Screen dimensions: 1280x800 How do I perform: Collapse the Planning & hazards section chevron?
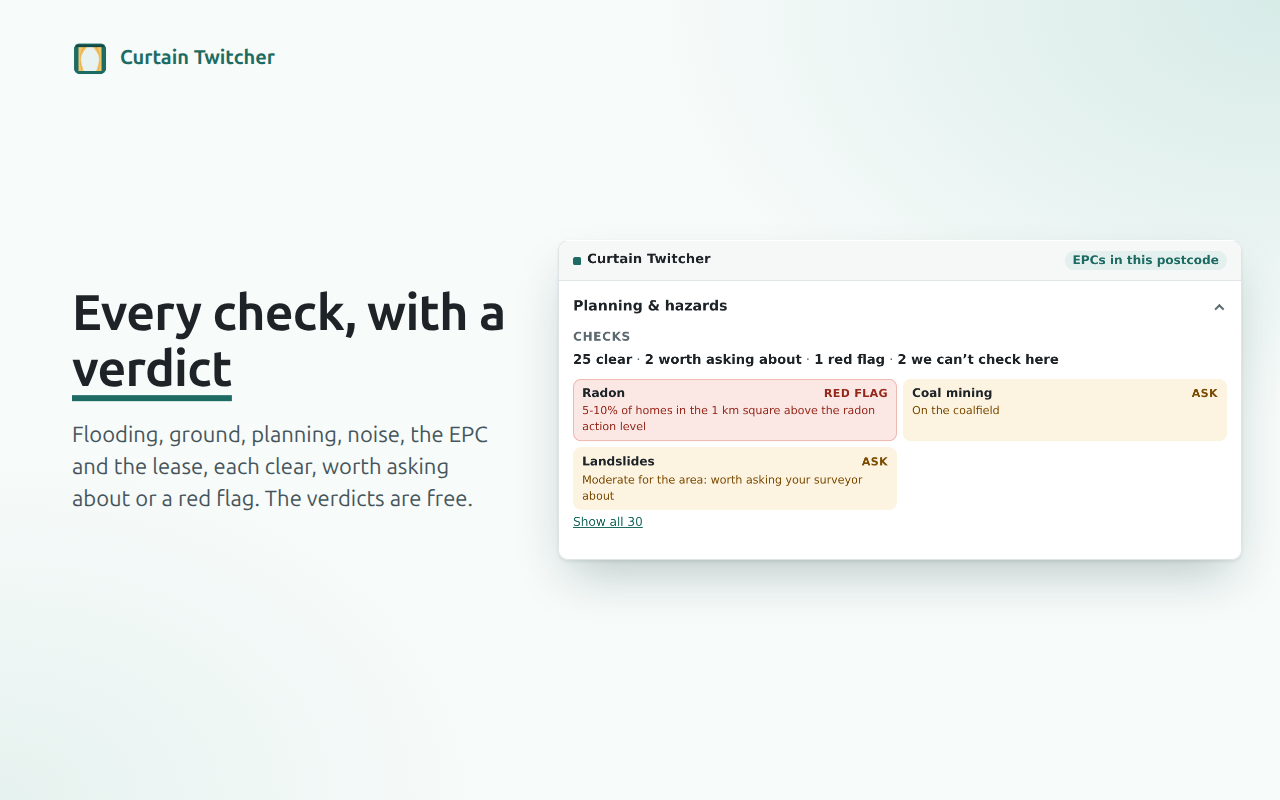(x=1219, y=307)
